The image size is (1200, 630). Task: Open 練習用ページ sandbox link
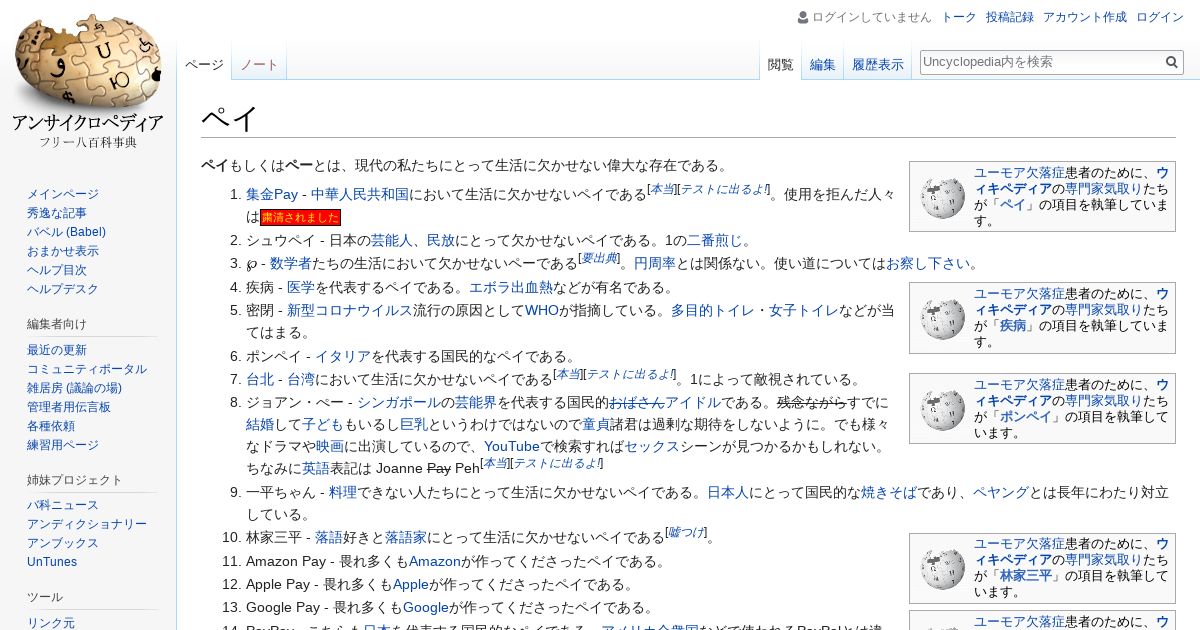[63, 445]
